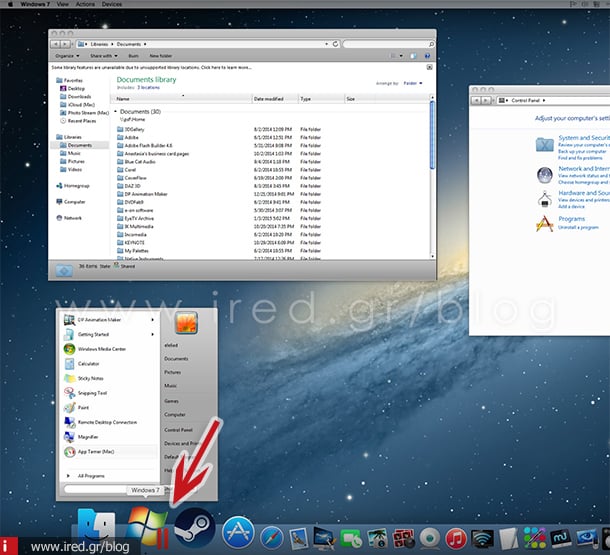Select Computer in Start menu right column
610x555 pixels.
[x=175, y=415]
